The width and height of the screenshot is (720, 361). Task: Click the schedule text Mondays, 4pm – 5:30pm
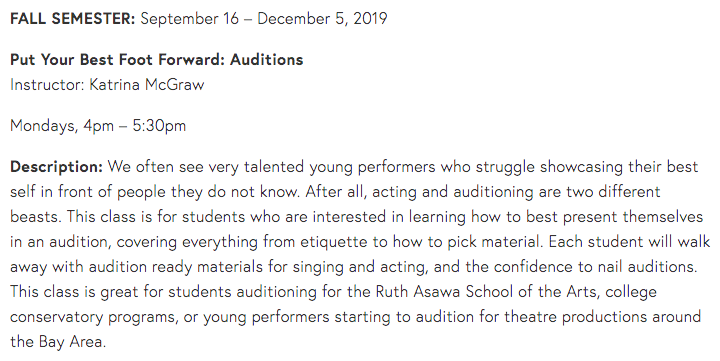point(98,126)
